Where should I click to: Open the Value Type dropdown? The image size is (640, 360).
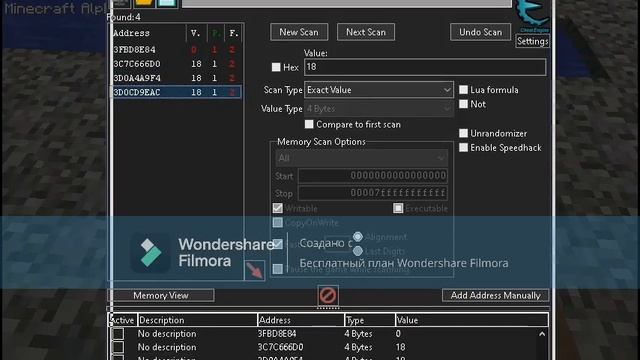tap(379, 109)
